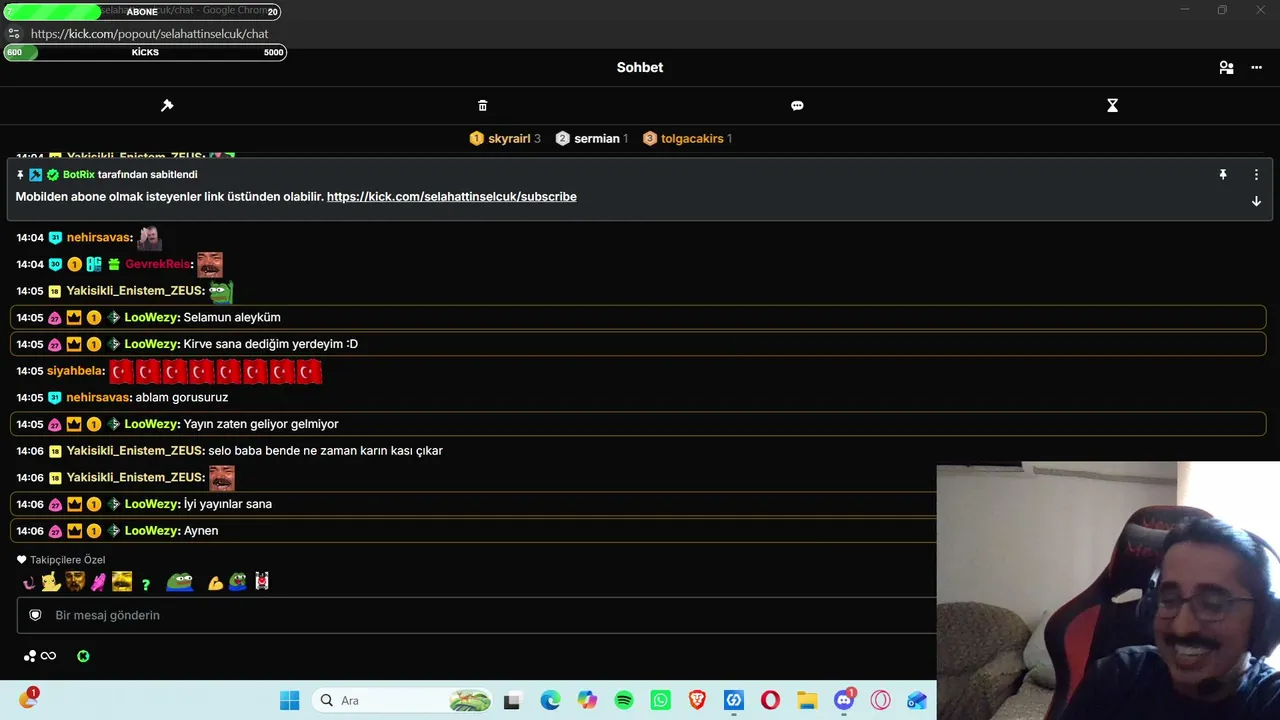The height and width of the screenshot is (720, 1280).
Task: Click the BotRix username in pinned message
Action: click(x=79, y=174)
